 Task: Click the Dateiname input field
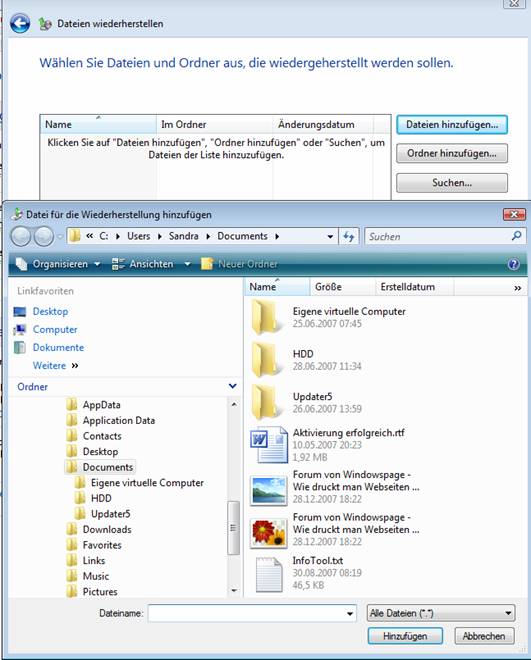252,613
